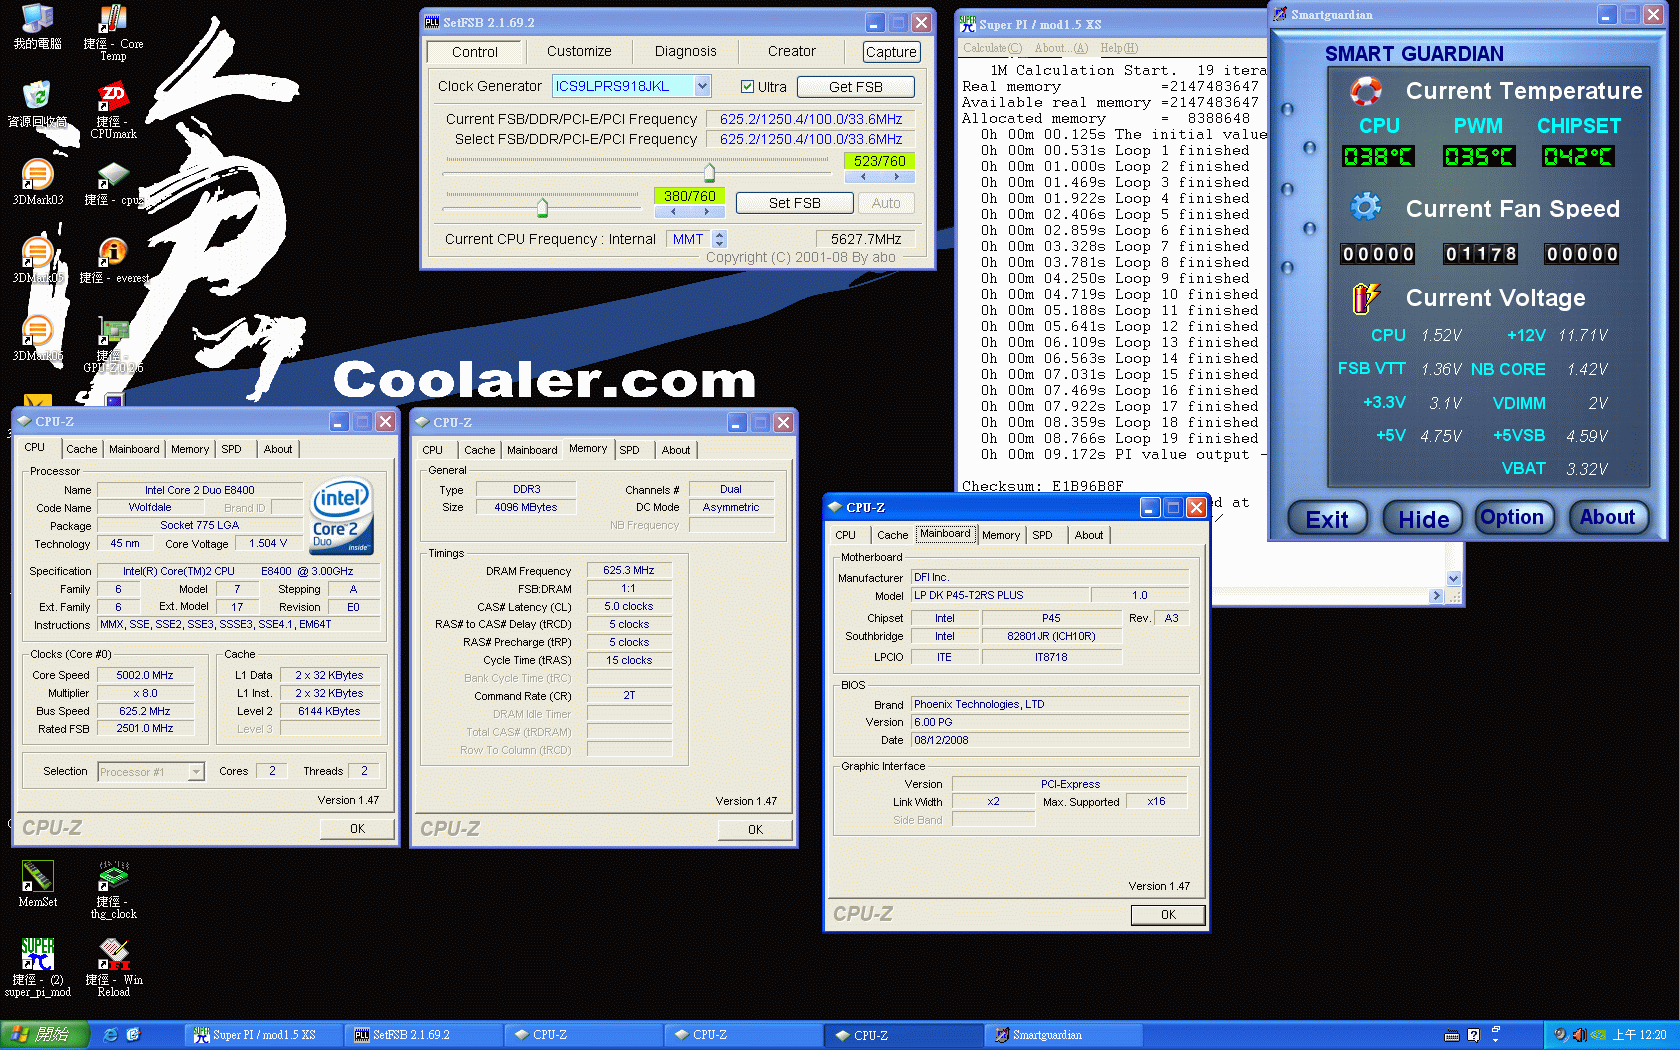Launch the everest desktop shortcut
This screenshot has width=1680, height=1050.
tap(113, 260)
